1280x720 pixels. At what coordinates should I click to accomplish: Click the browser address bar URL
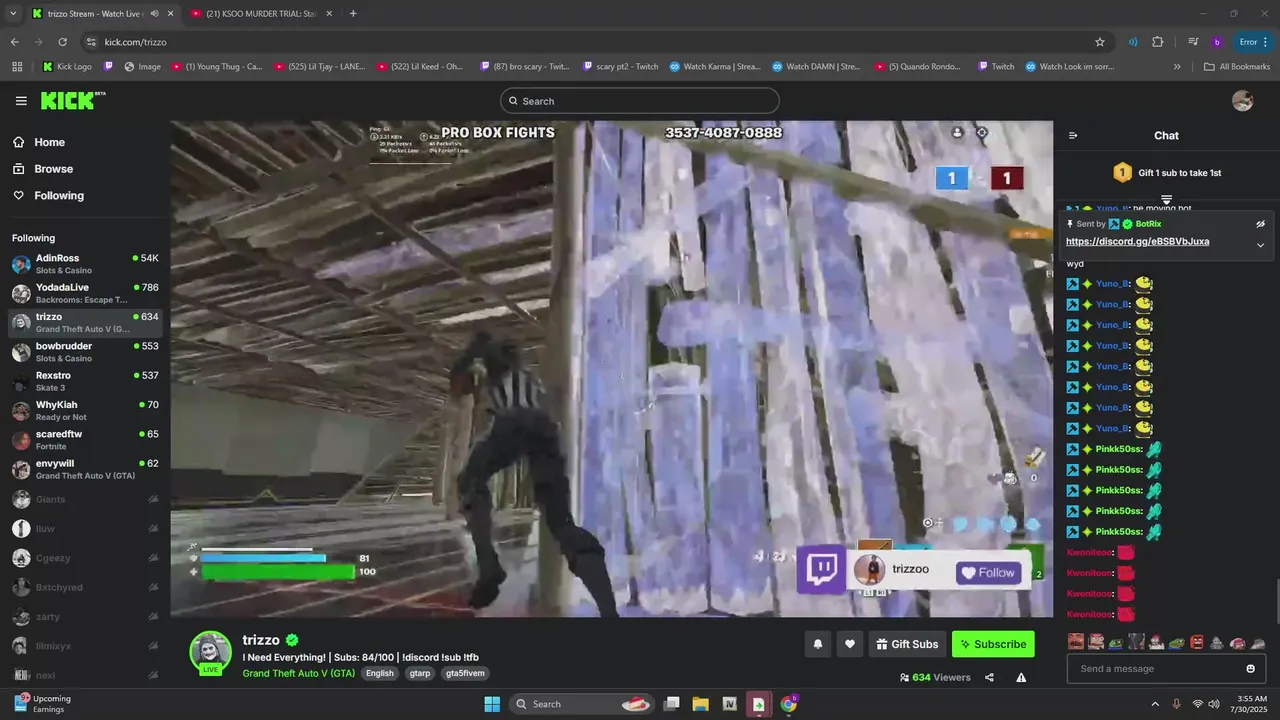135,42
